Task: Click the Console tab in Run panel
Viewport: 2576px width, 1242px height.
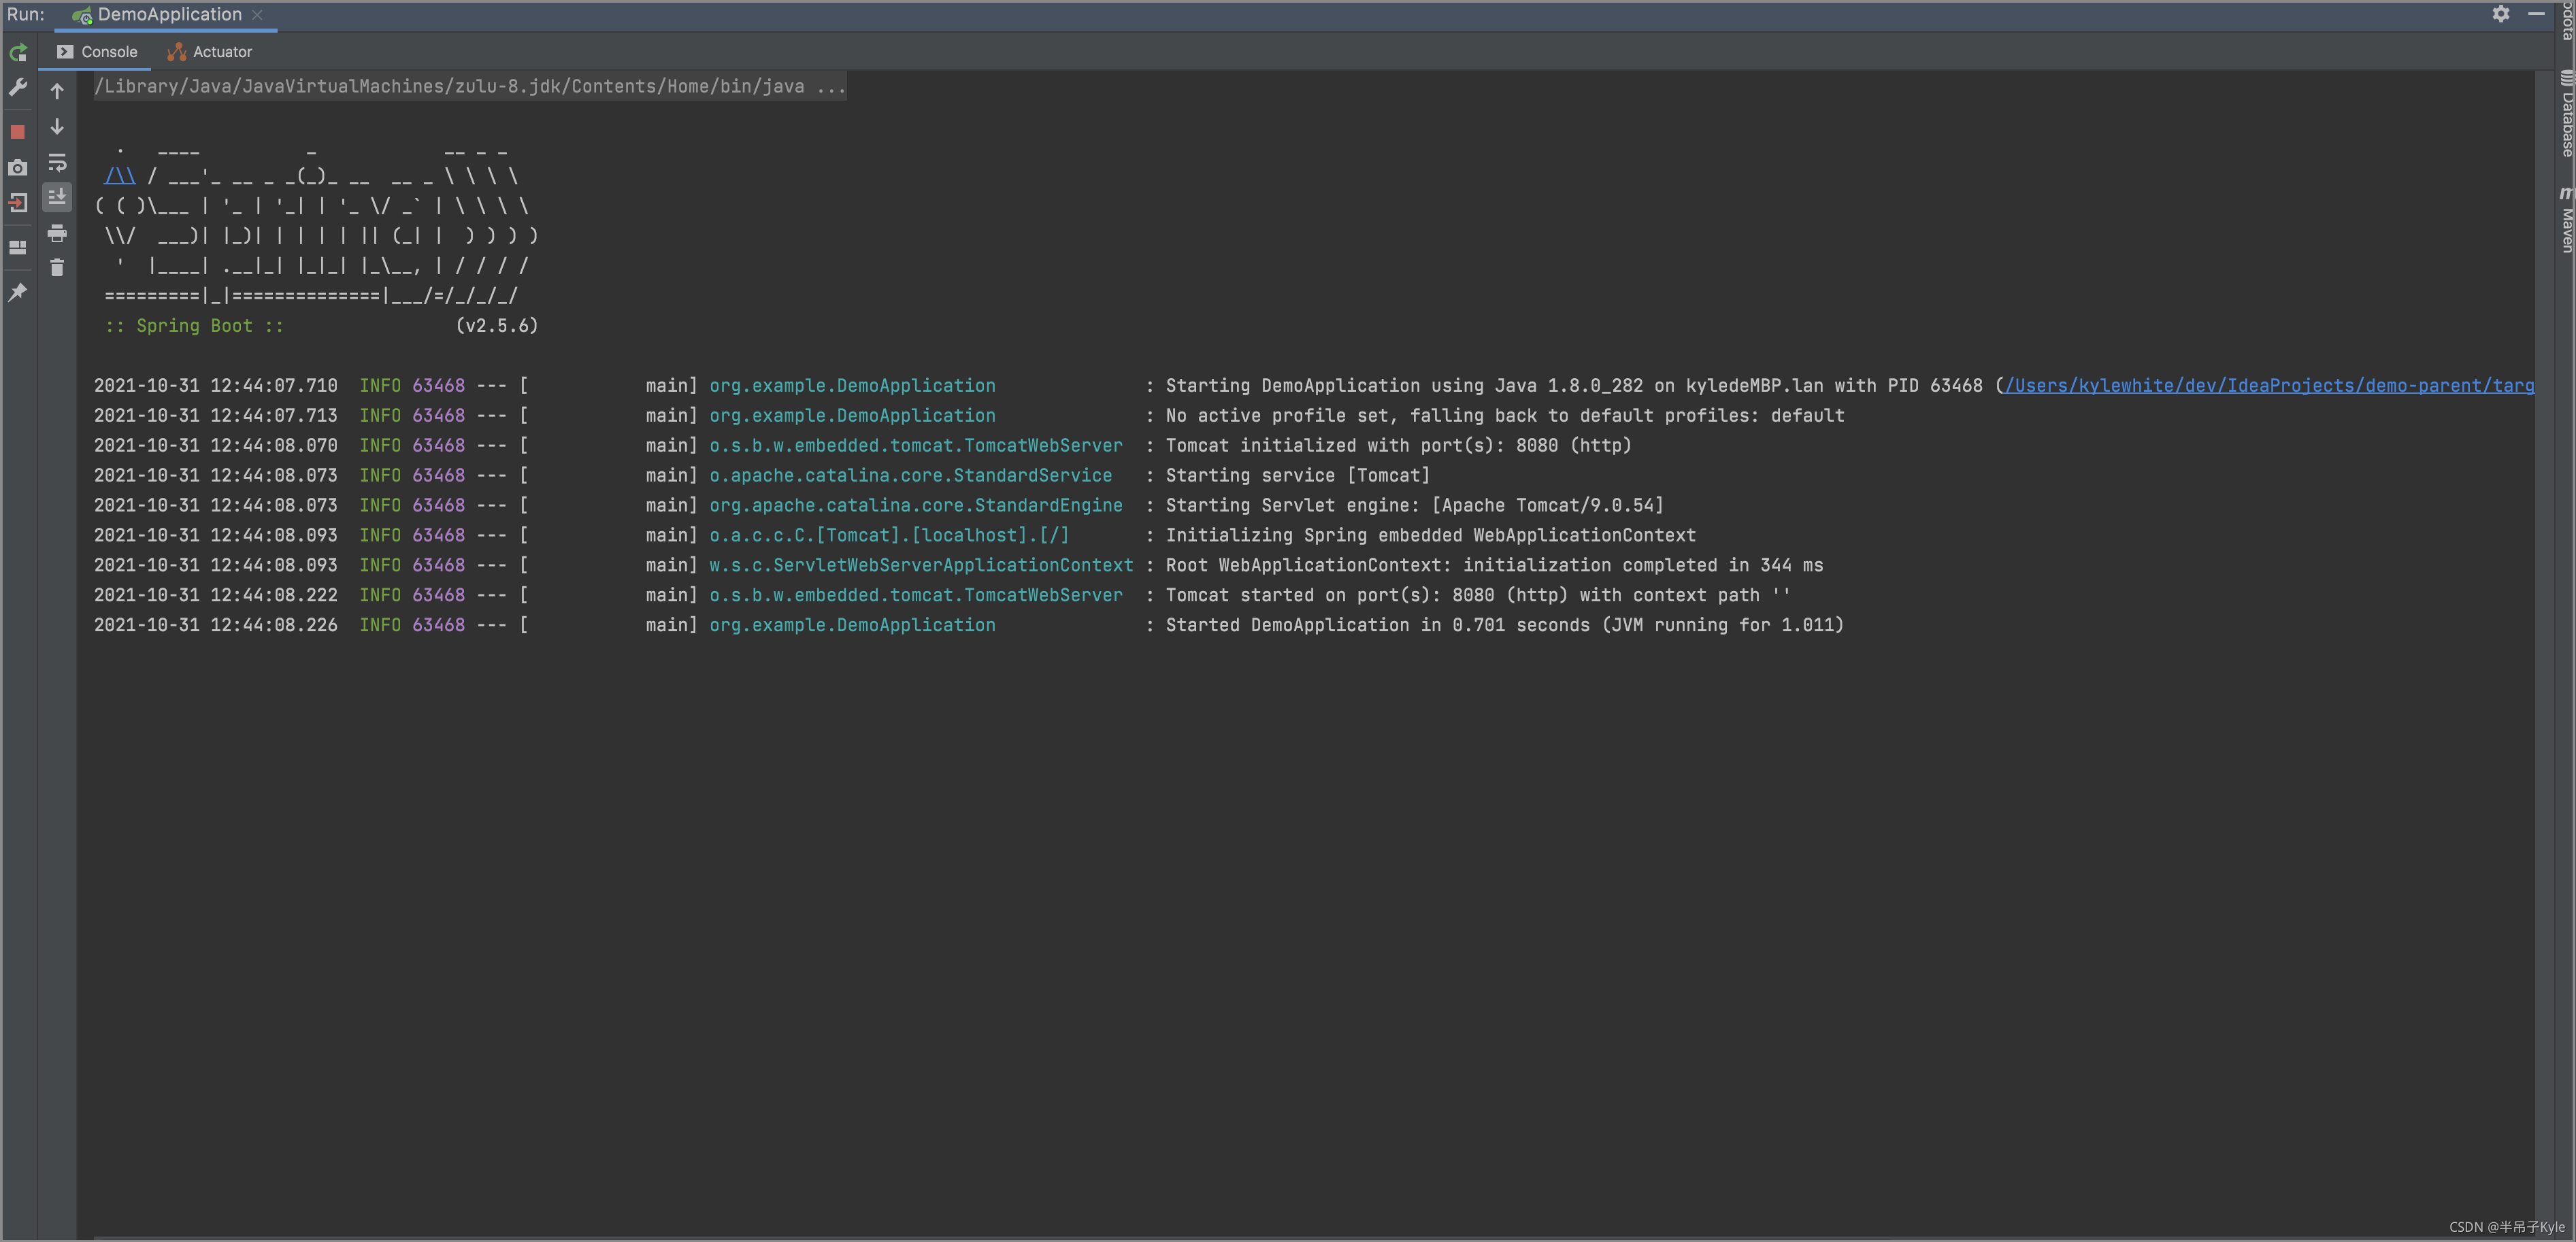Action: click(107, 51)
